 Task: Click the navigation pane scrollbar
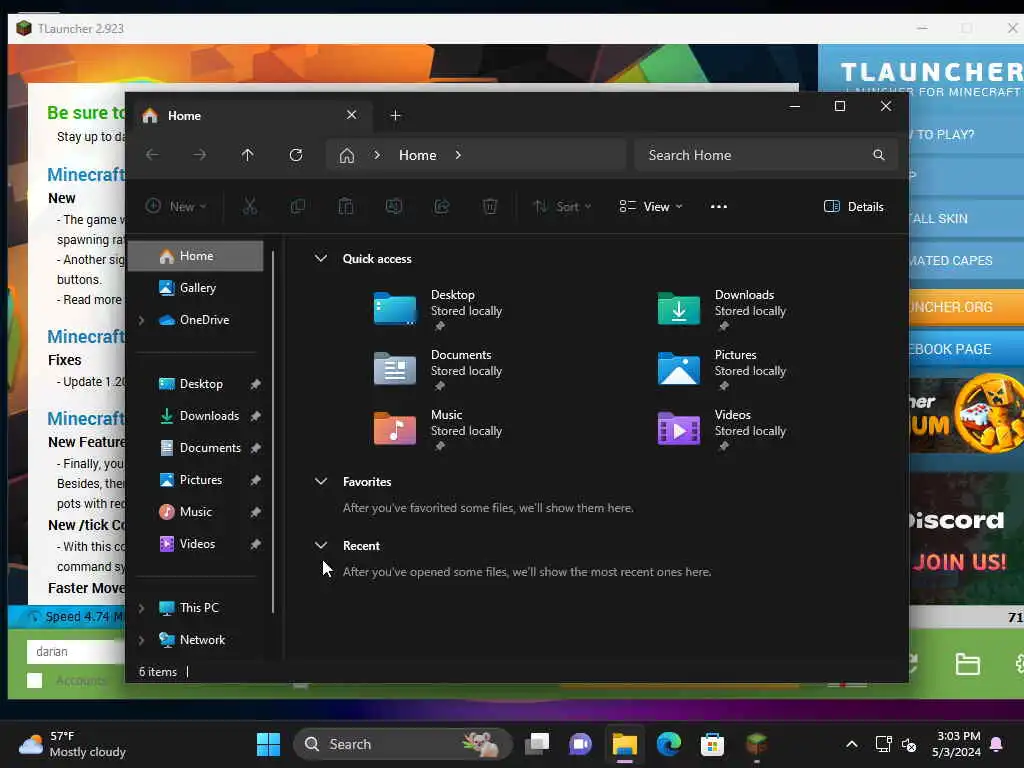273,431
